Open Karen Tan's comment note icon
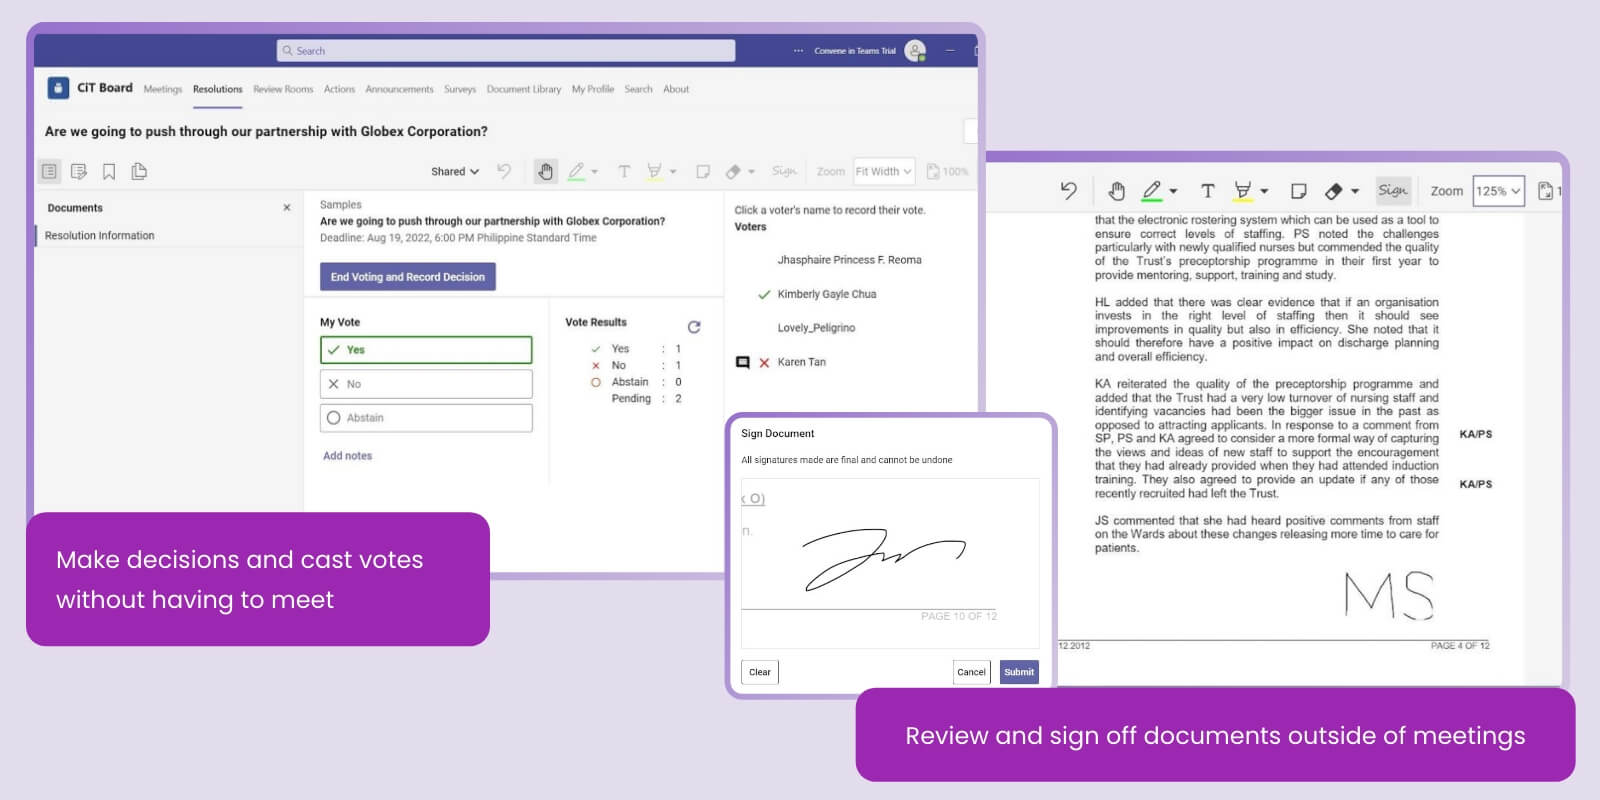The image size is (1600, 800). (x=743, y=362)
